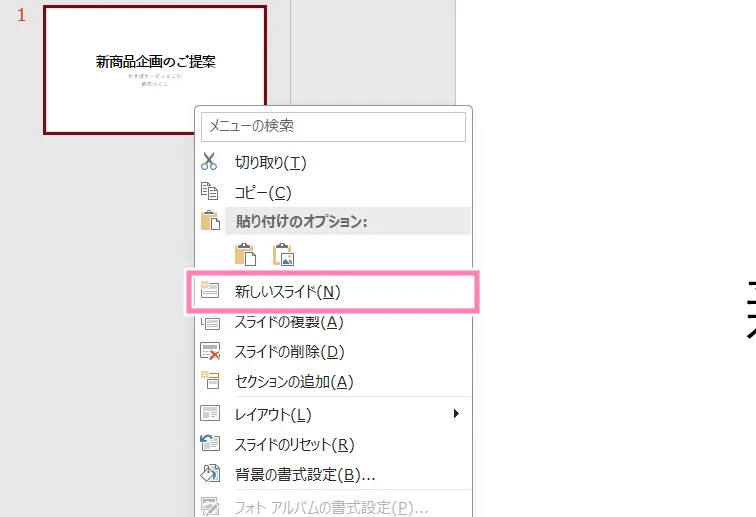Click the メニューの検索 search box
756x517 pixels.
pyautogui.click(x=333, y=127)
